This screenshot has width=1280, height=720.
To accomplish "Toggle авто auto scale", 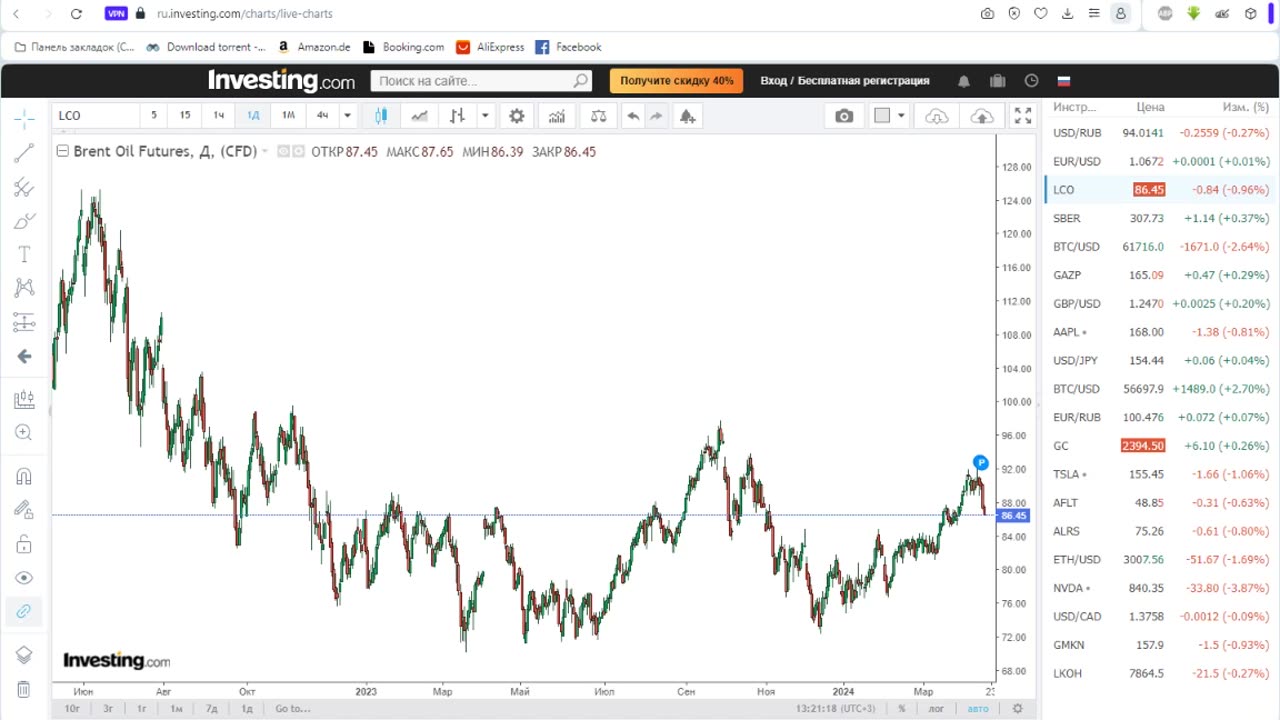I will tap(978, 709).
